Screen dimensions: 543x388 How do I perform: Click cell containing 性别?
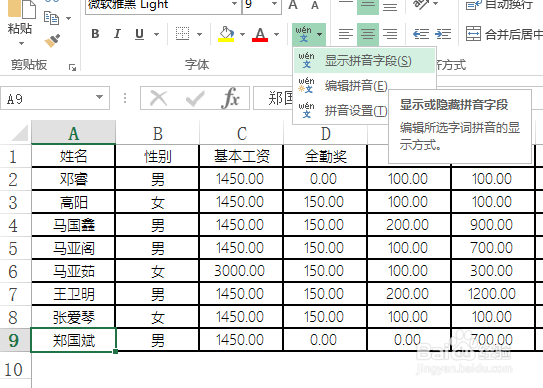[158, 156]
